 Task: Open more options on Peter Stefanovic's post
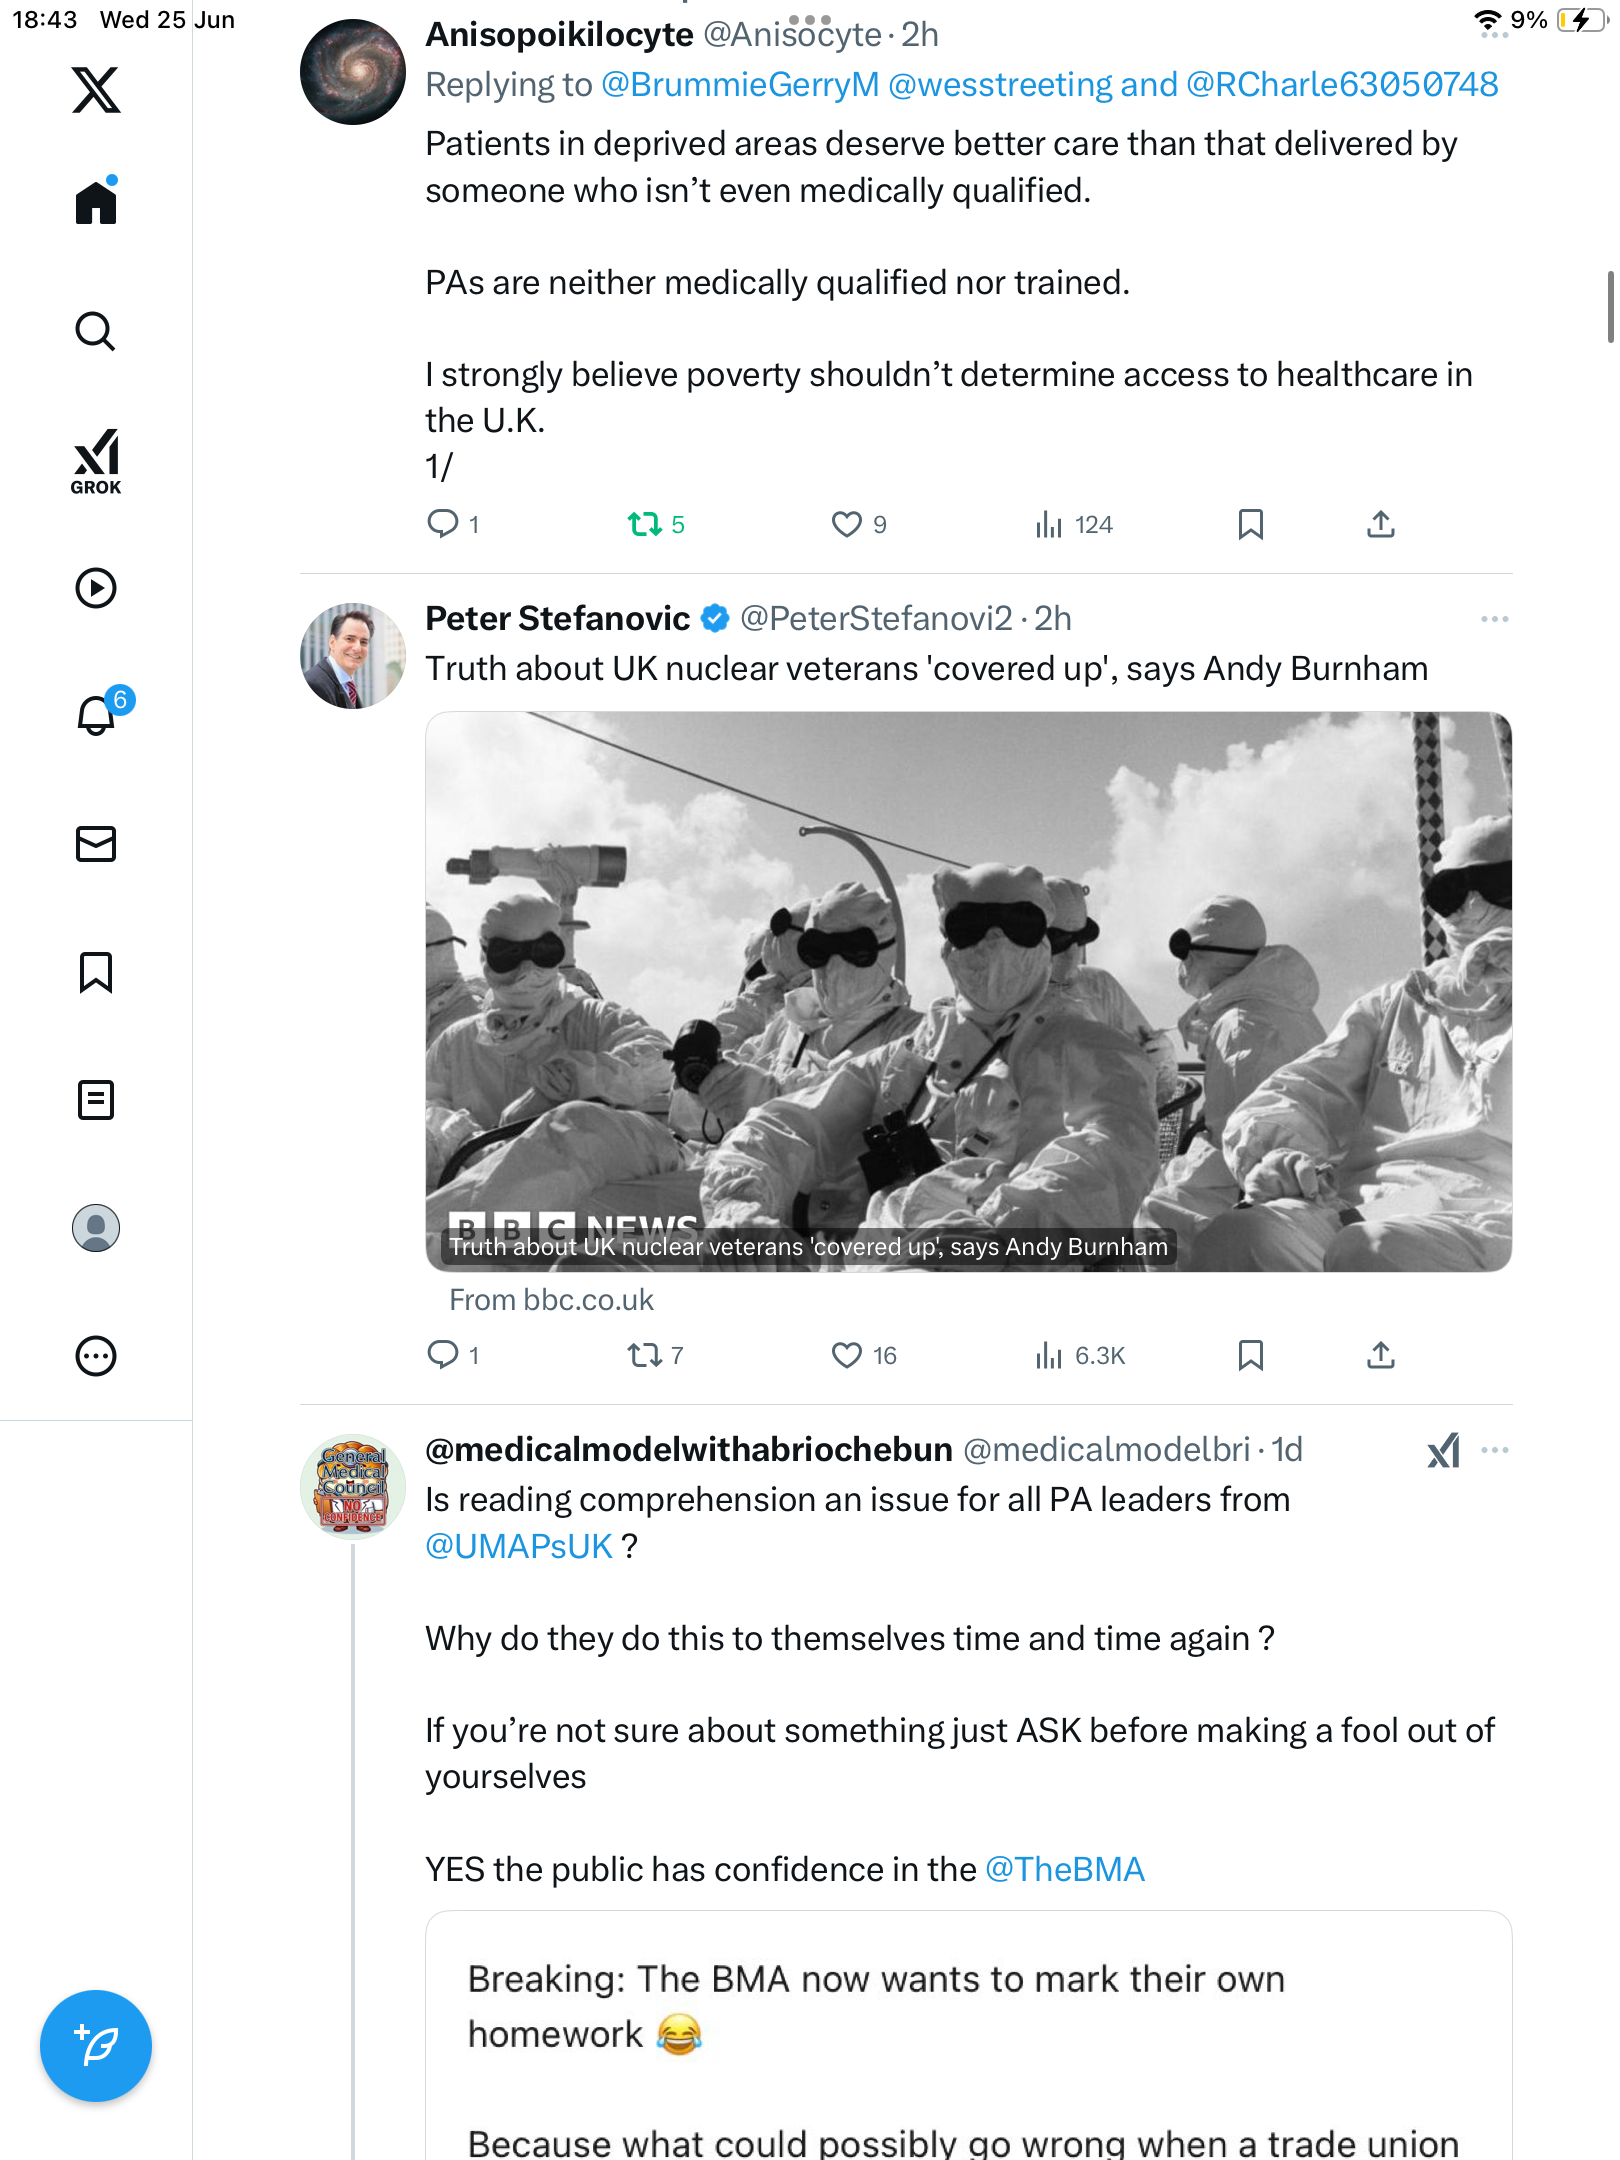(x=1494, y=619)
